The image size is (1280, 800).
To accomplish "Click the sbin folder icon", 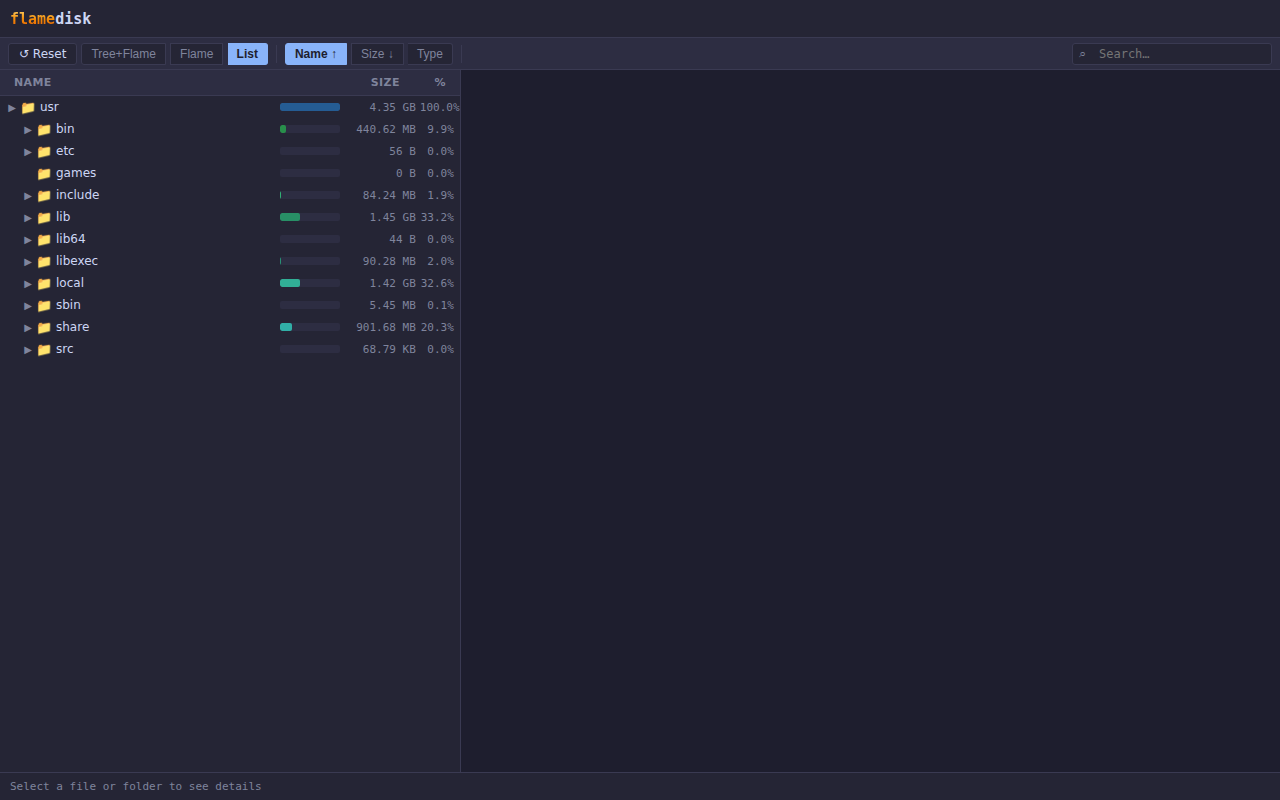I will (x=44, y=306).
